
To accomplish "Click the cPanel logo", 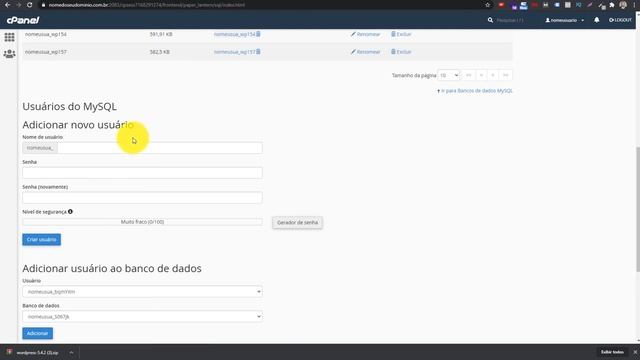I will pyautogui.click(x=23, y=20).
